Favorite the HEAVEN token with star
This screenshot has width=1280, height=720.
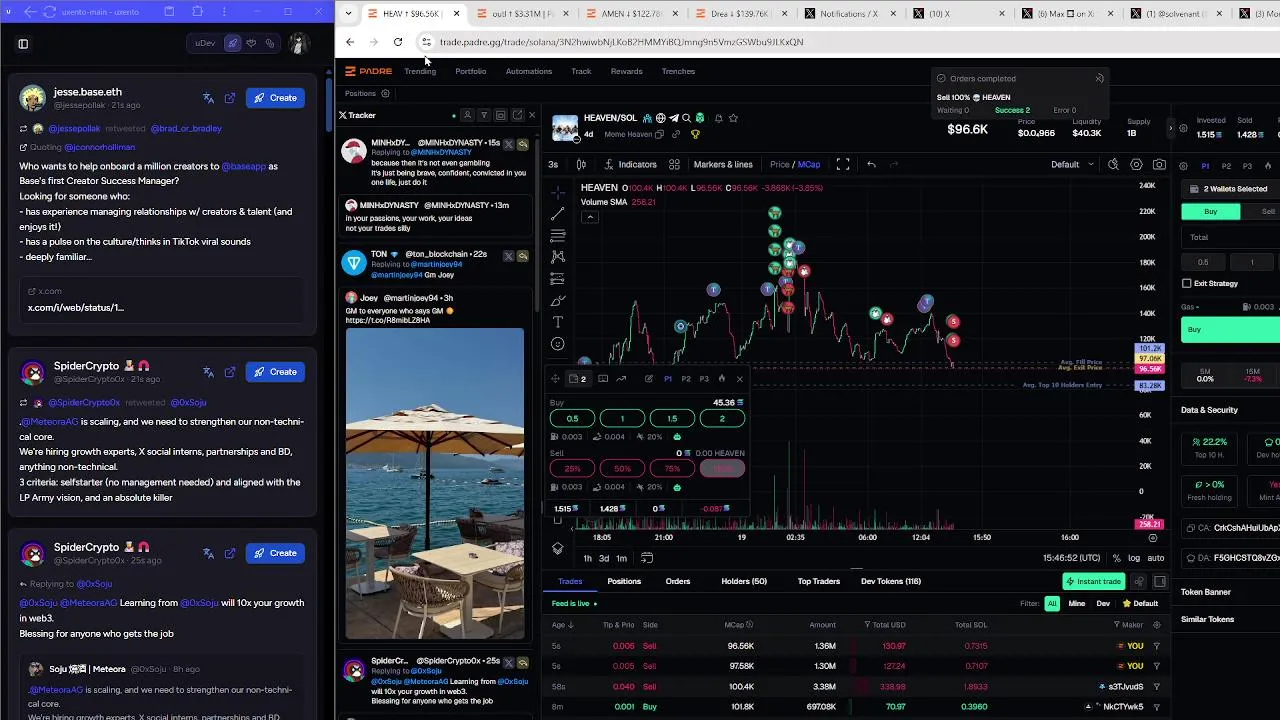[733, 118]
